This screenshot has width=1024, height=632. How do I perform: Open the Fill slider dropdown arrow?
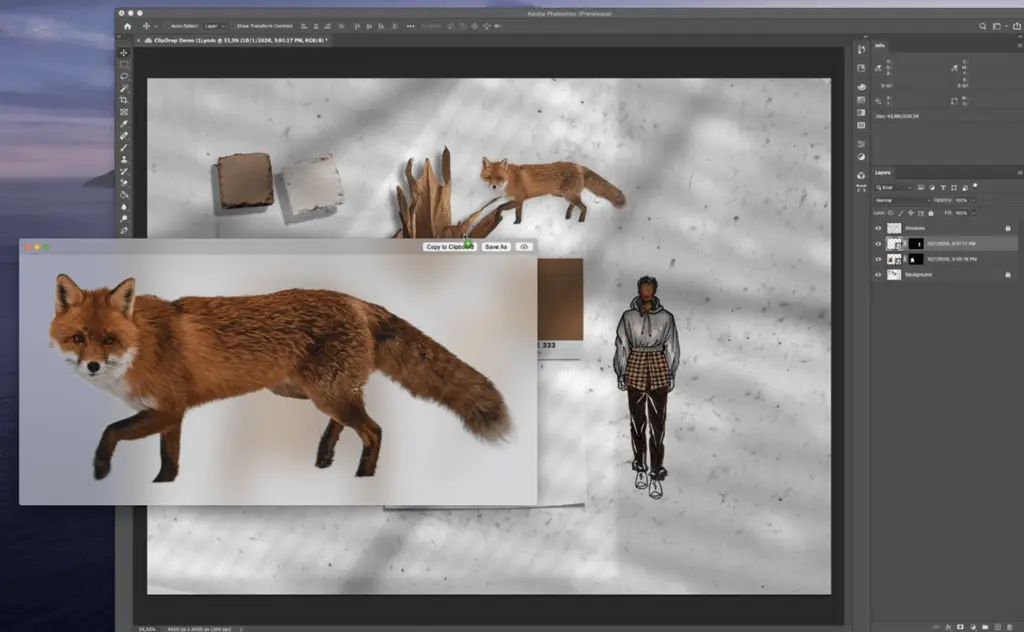[973, 213]
